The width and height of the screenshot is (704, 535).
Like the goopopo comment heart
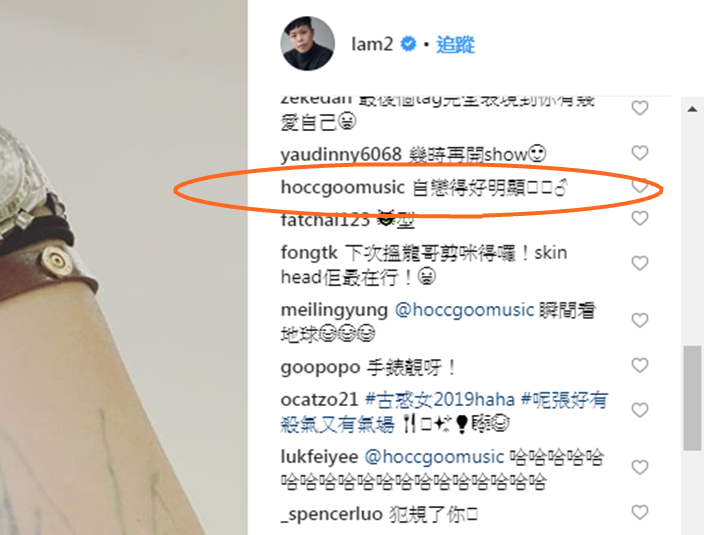click(640, 365)
